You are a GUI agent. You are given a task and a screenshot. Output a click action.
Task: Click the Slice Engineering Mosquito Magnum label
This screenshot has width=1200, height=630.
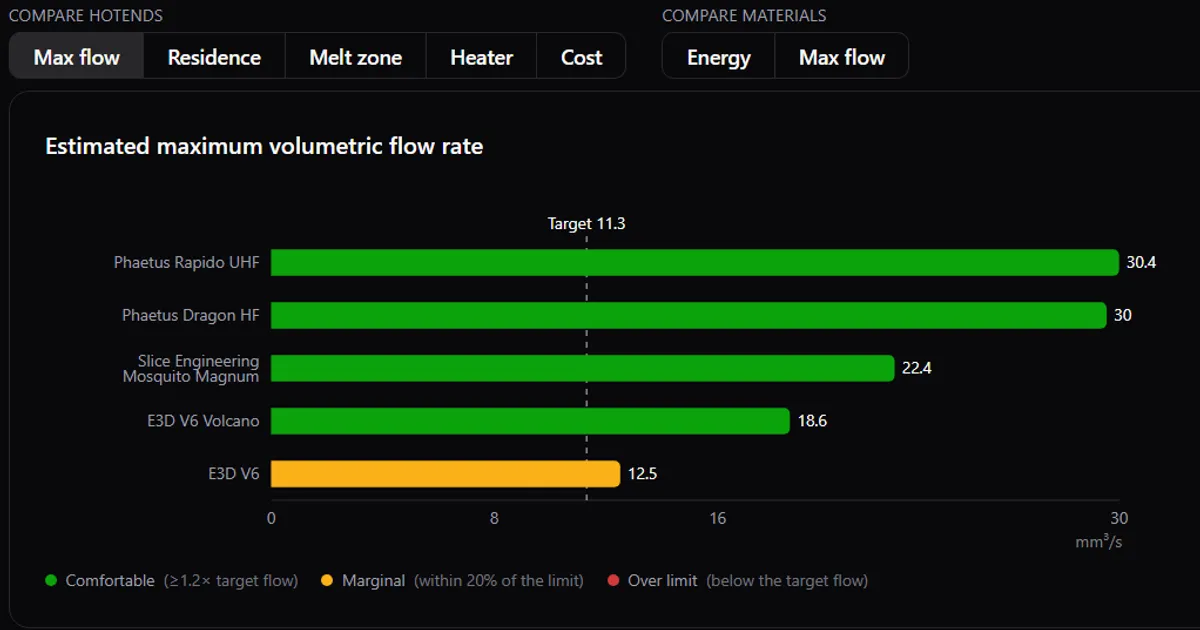[190, 368]
